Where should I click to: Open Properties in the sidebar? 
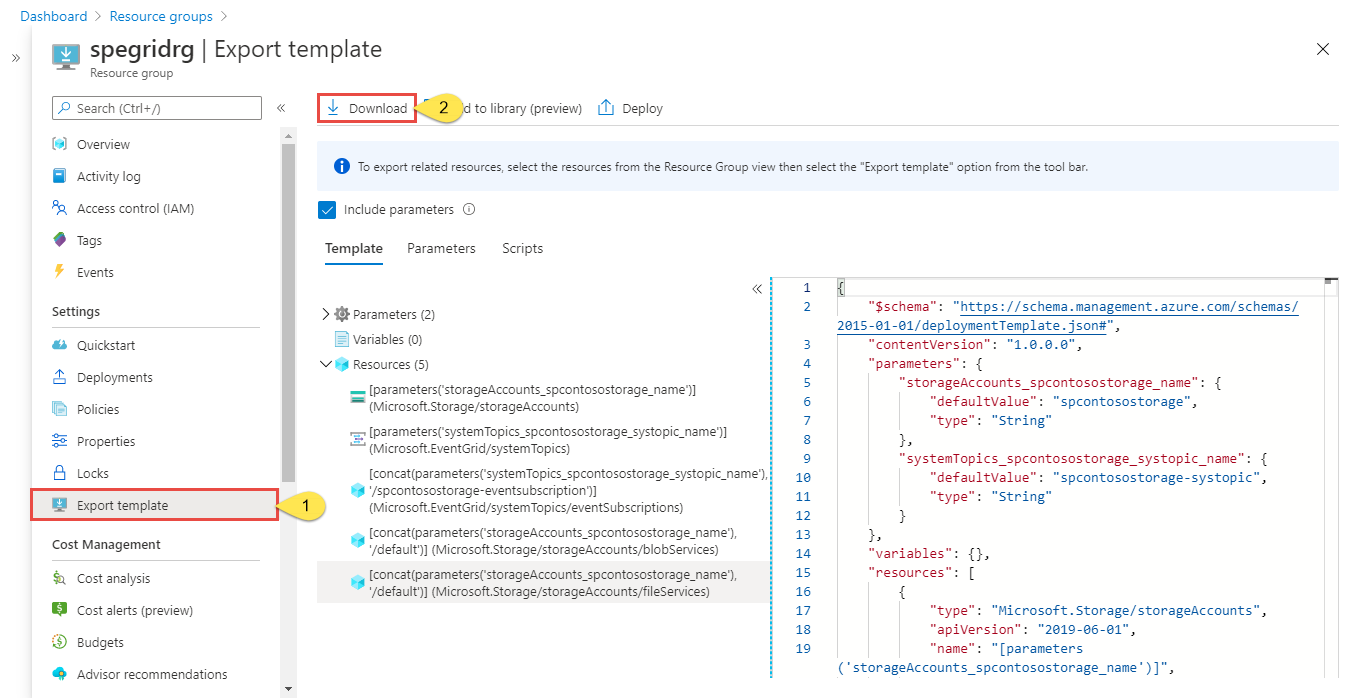coord(106,441)
